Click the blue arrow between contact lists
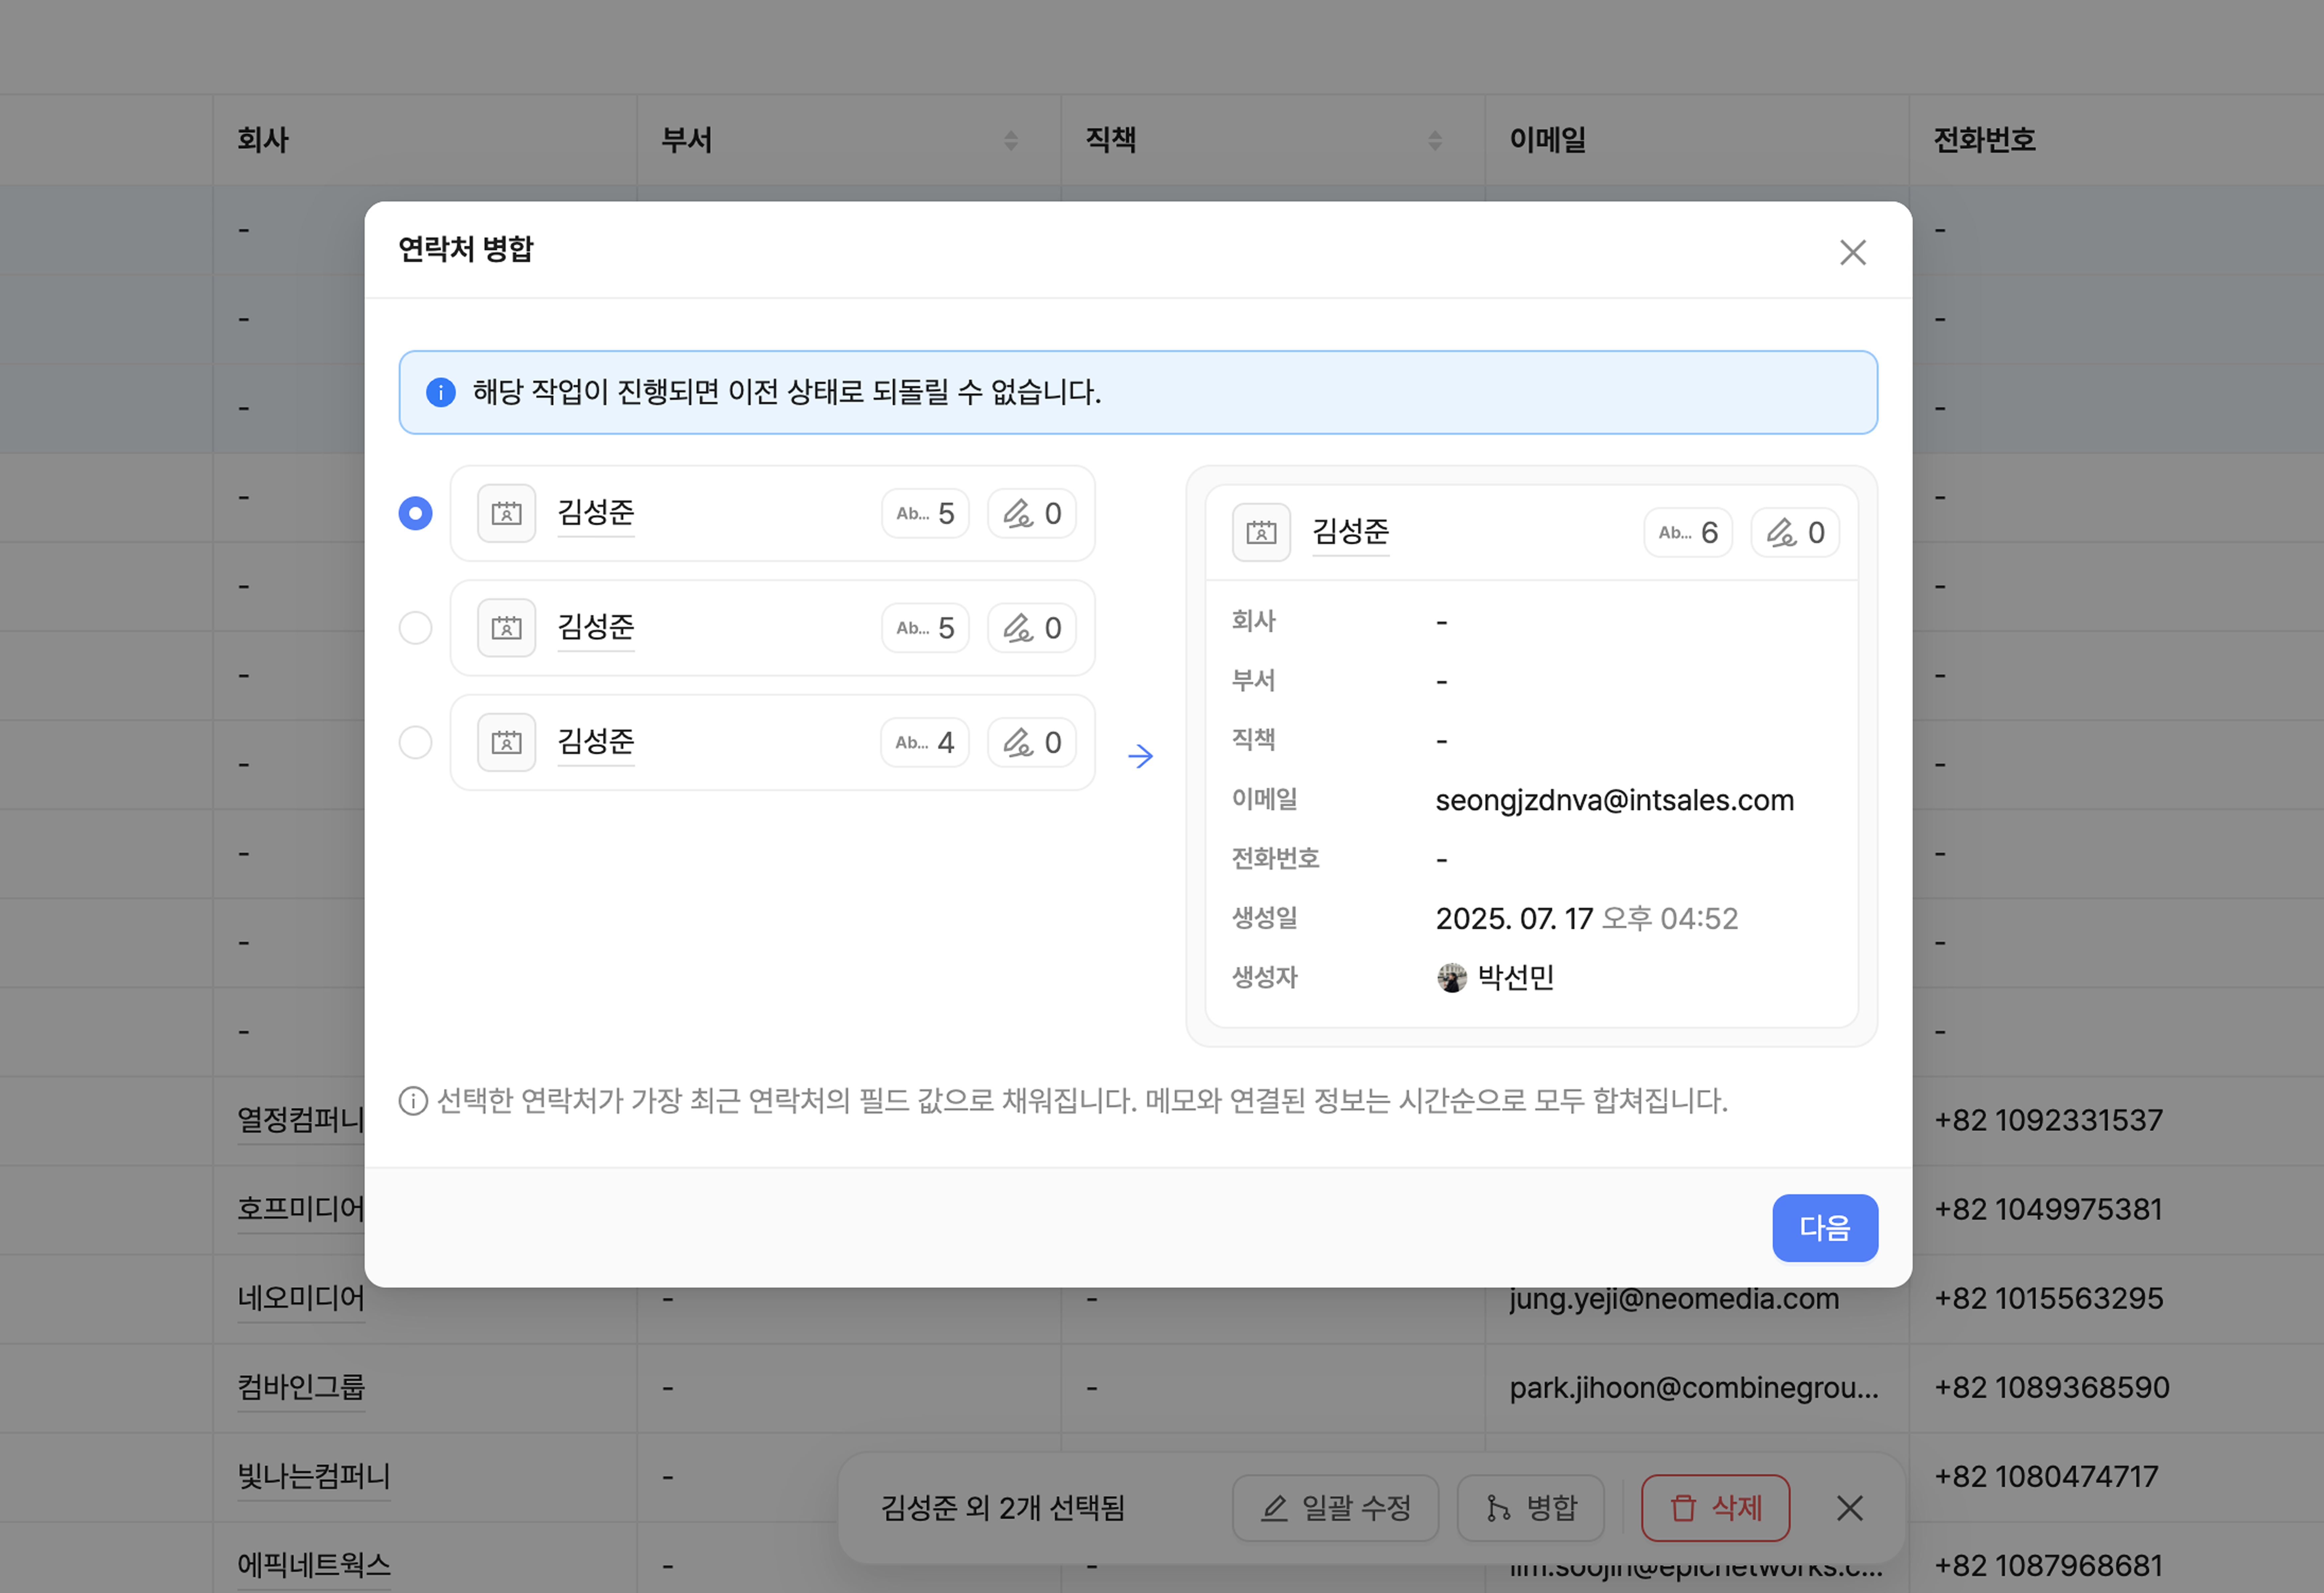This screenshot has width=2324, height=1593. tap(1140, 756)
